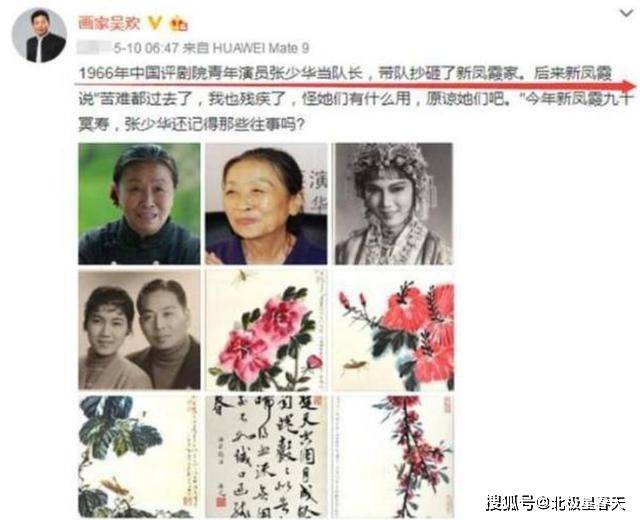This screenshot has height=520, width=640.
Task: Expand the post options chevron menu
Action: pos(626,14)
